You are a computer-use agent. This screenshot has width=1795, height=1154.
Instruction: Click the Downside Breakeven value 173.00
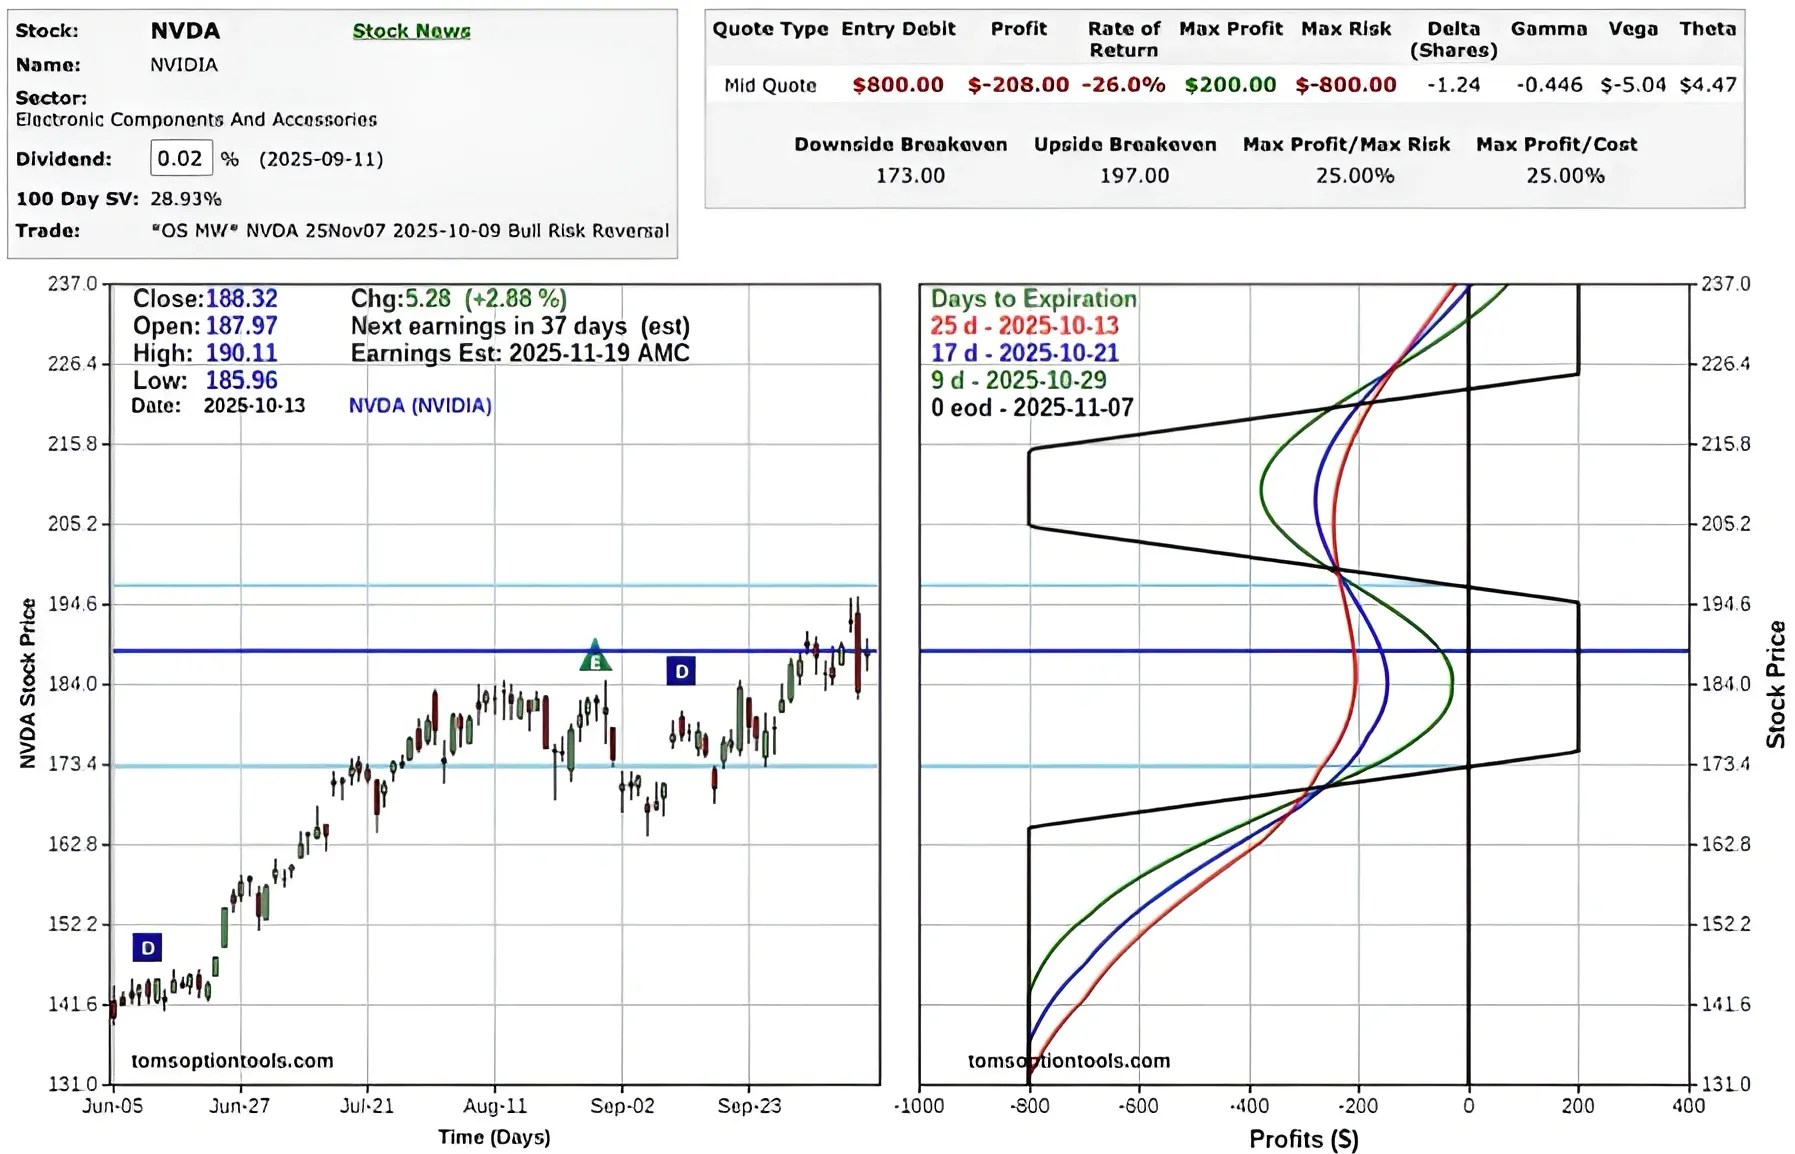910,175
